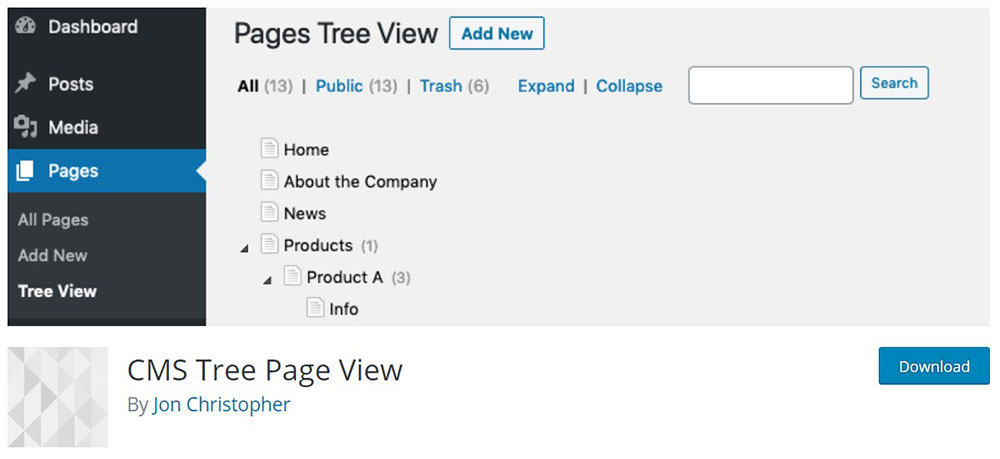Click the News page document icon

(x=269, y=213)
